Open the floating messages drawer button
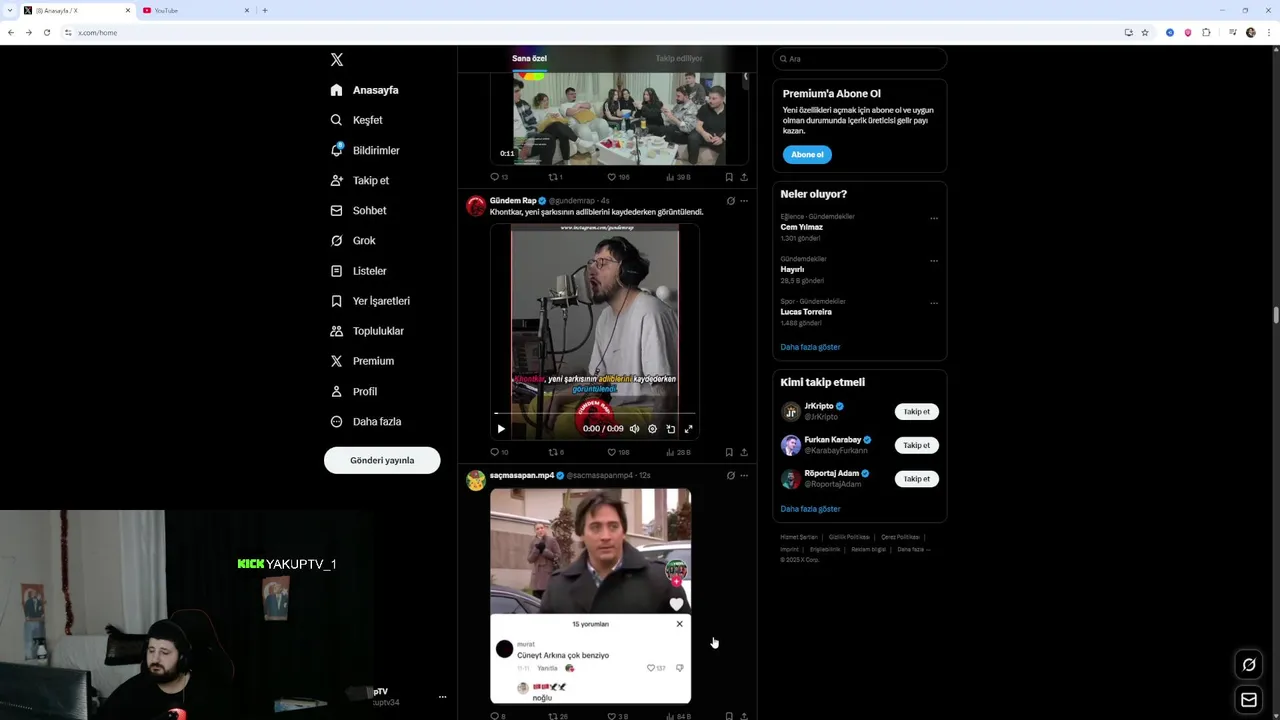Screen dimensions: 1280x720 tap(1249, 700)
